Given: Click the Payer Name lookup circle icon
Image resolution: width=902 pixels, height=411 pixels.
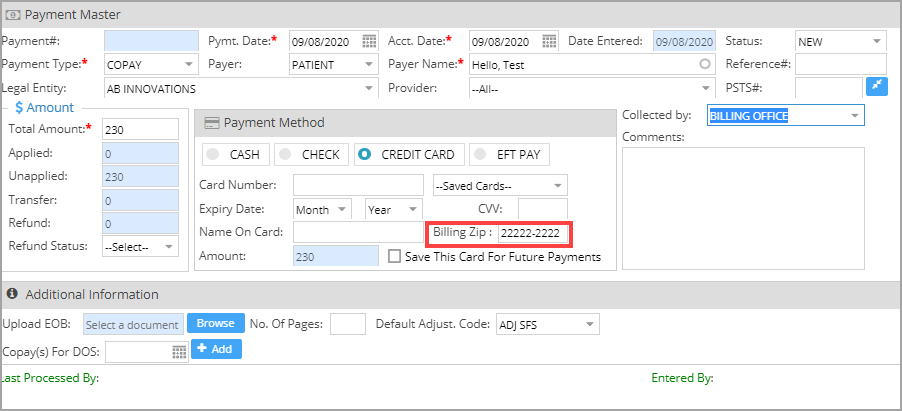Looking at the screenshot, I should (x=705, y=64).
